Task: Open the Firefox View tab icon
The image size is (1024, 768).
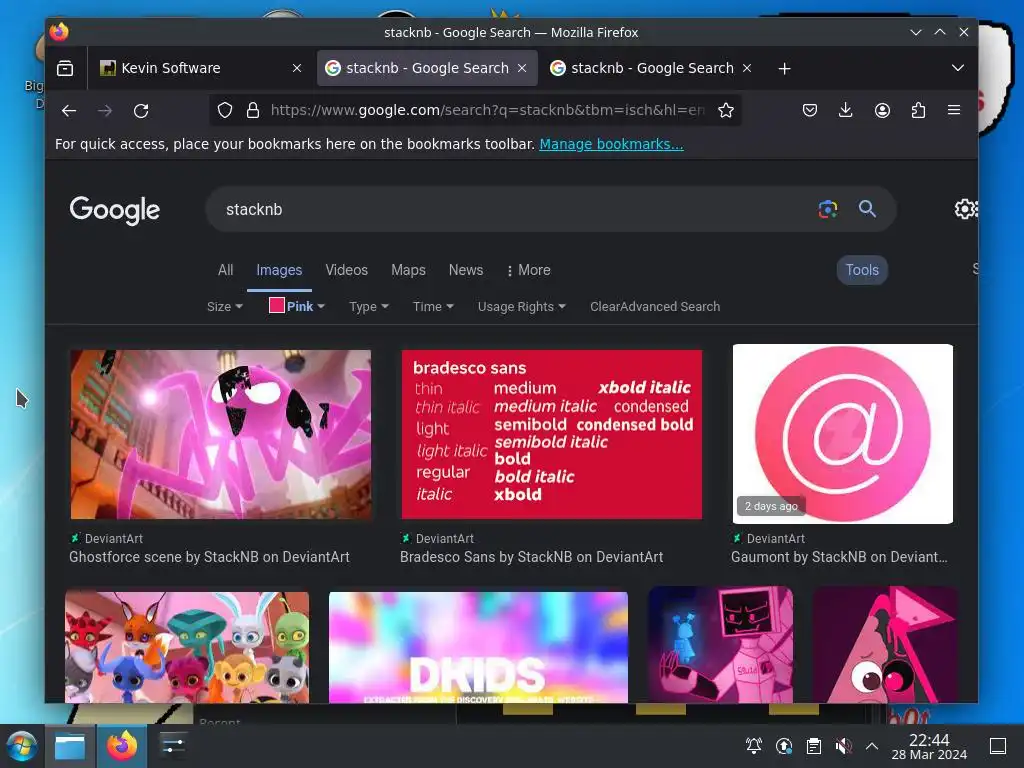Action: click(65, 68)
